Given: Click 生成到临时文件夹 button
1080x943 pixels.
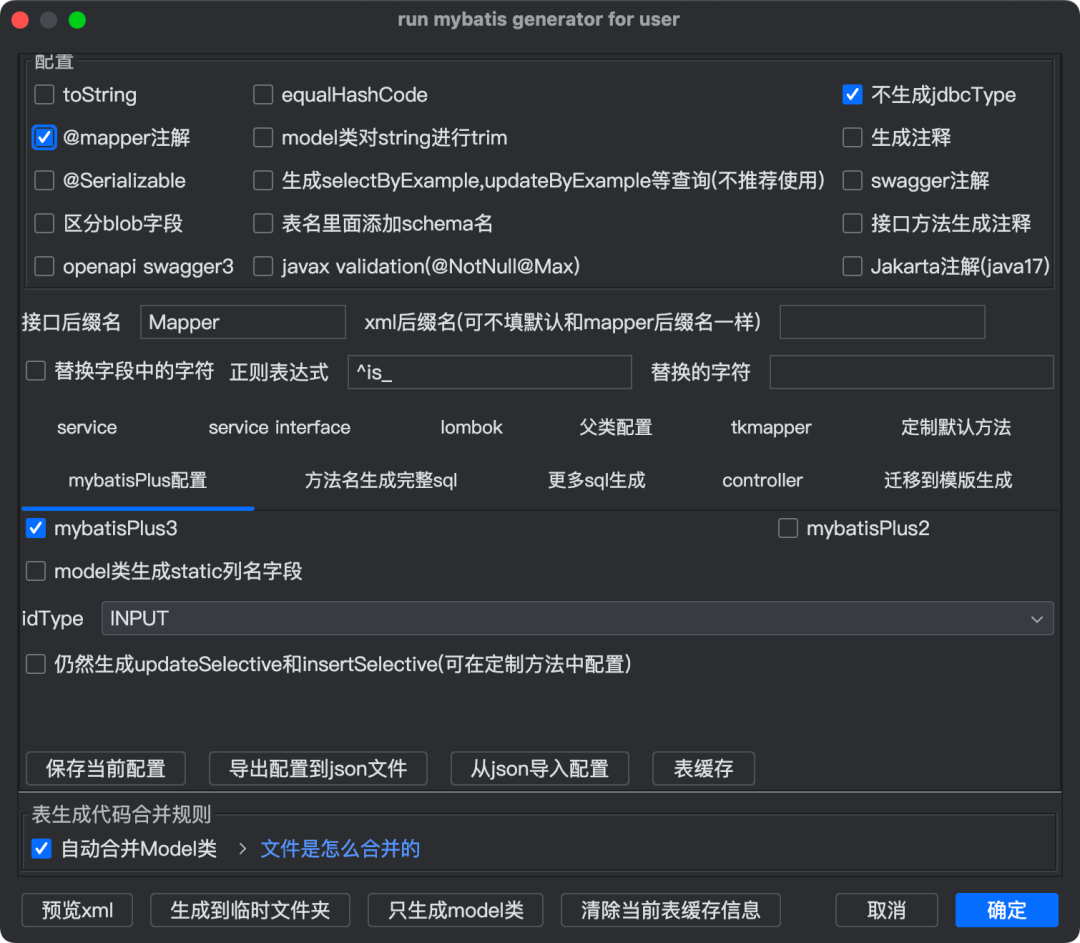Looking at the screenshot, I should coord(250,910).
